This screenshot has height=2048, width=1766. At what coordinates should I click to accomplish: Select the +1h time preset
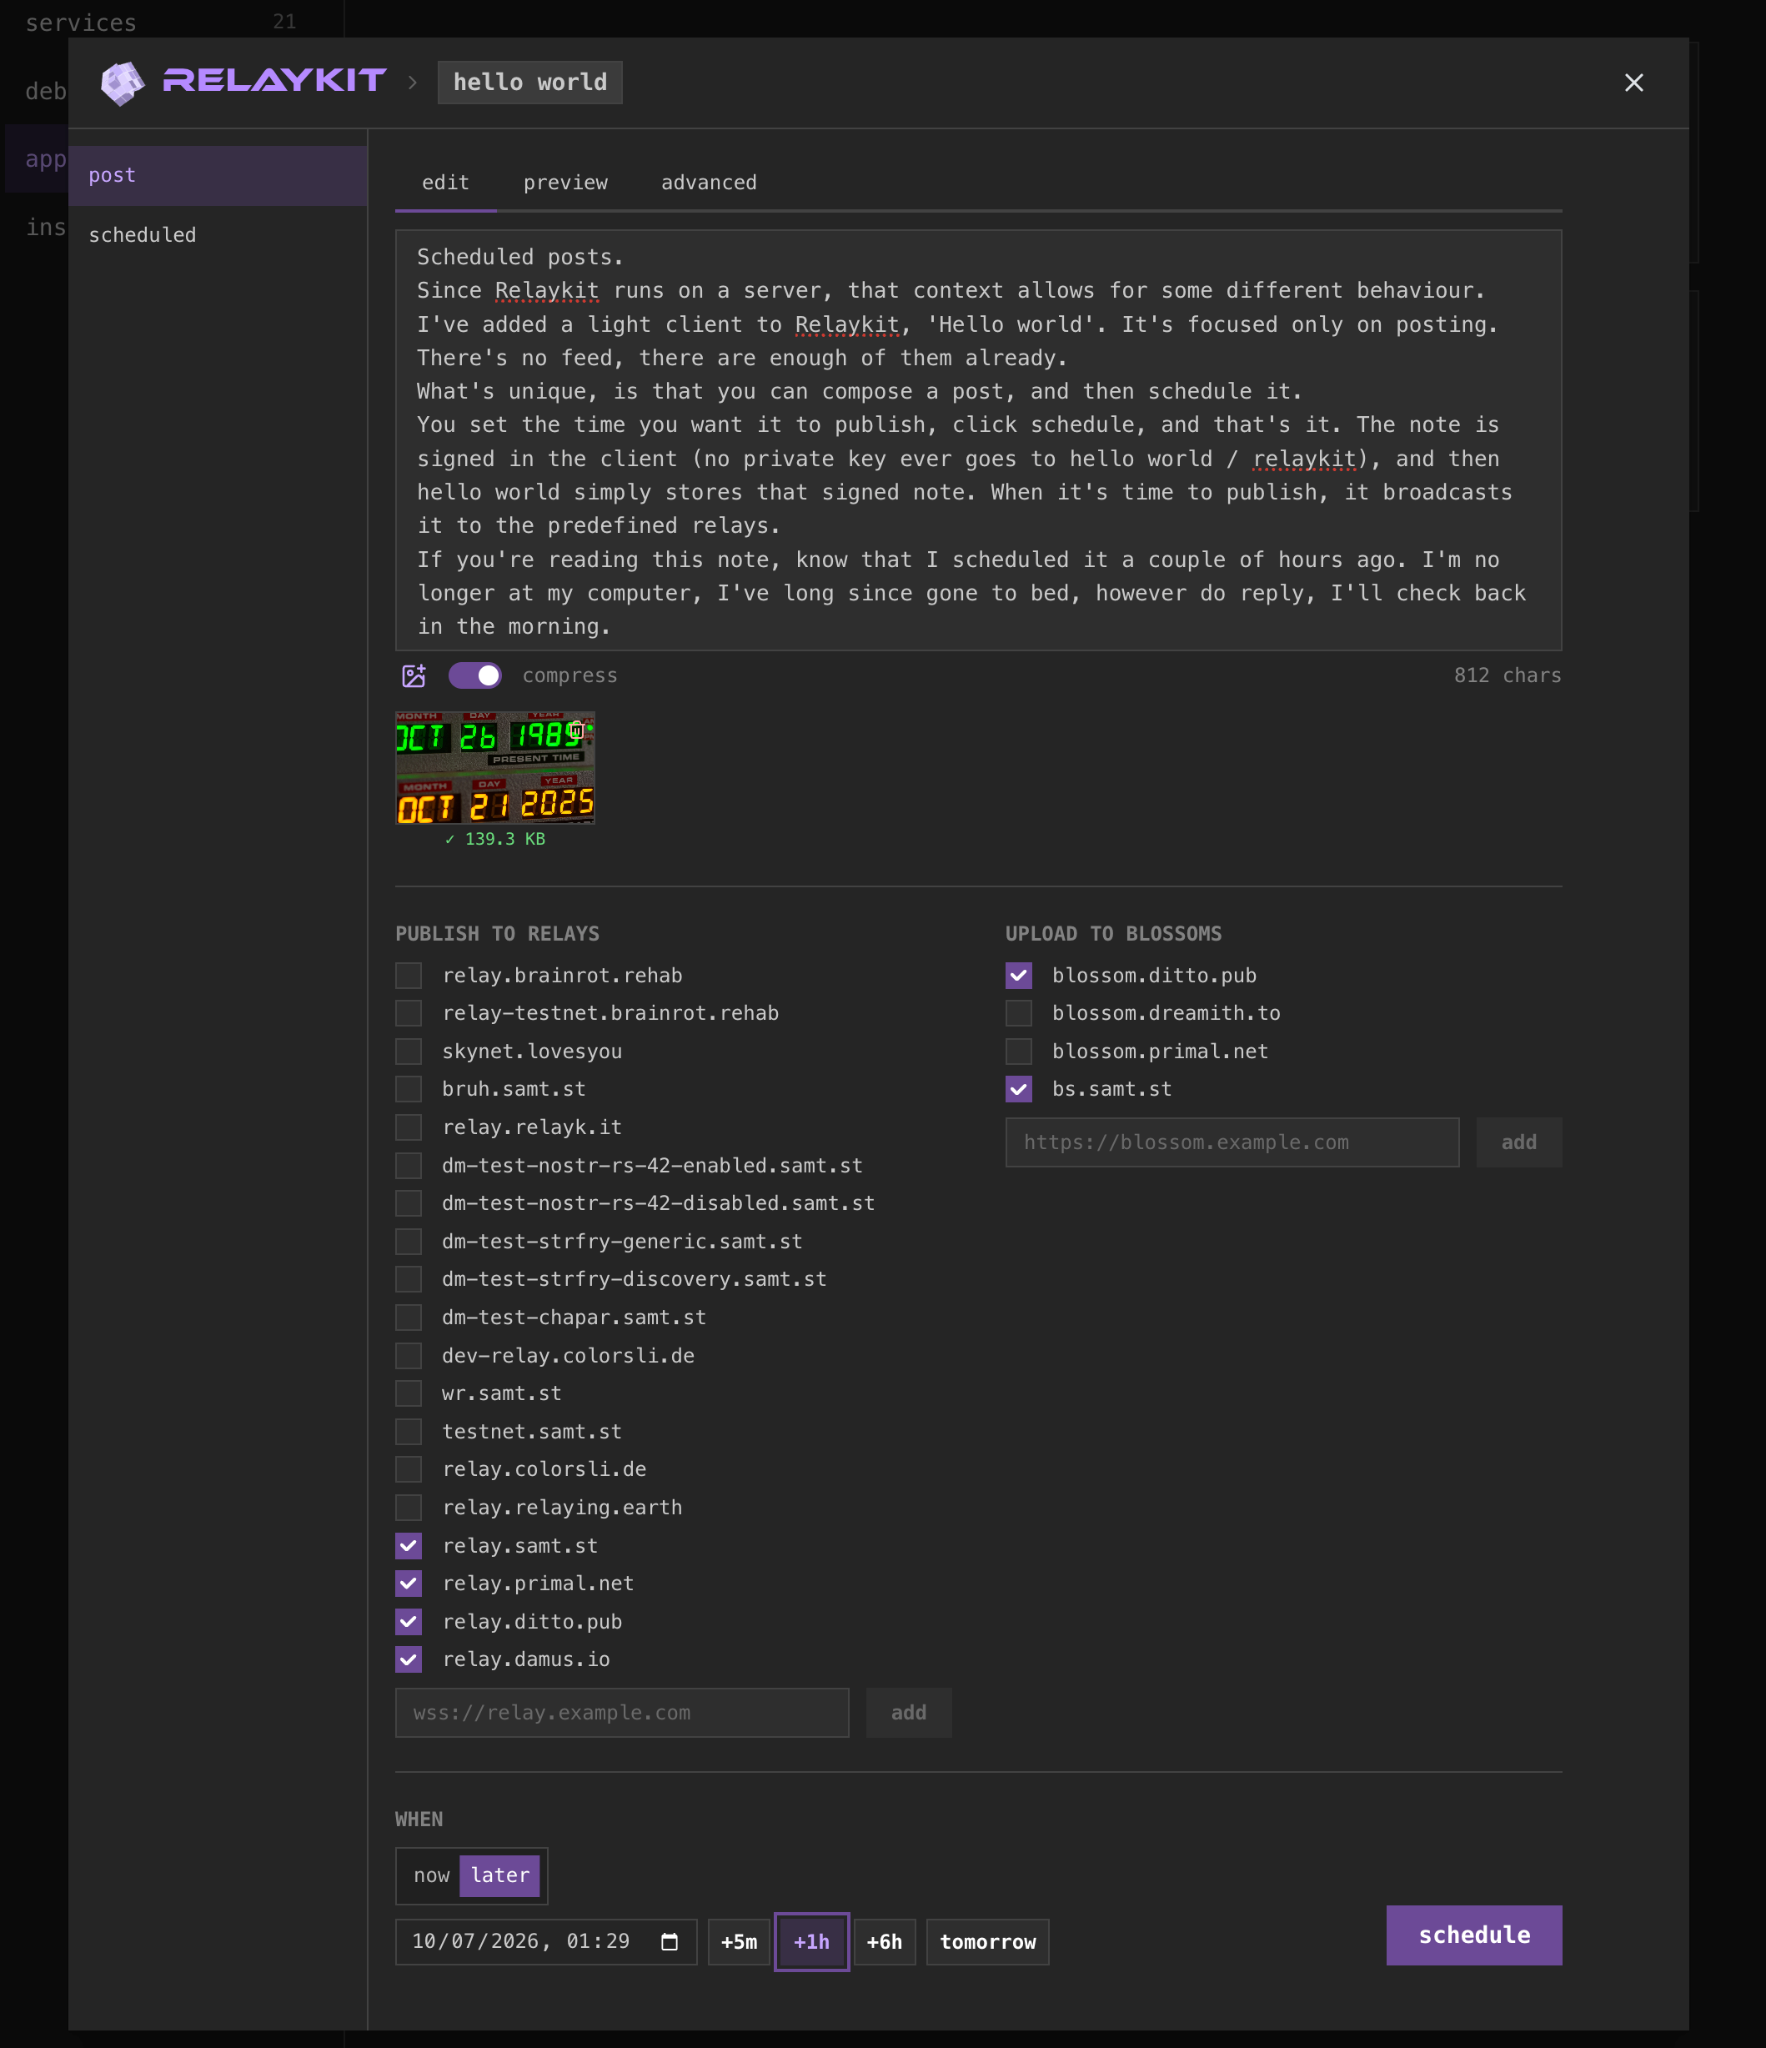pyautogui.click(x=811, y=1941)
